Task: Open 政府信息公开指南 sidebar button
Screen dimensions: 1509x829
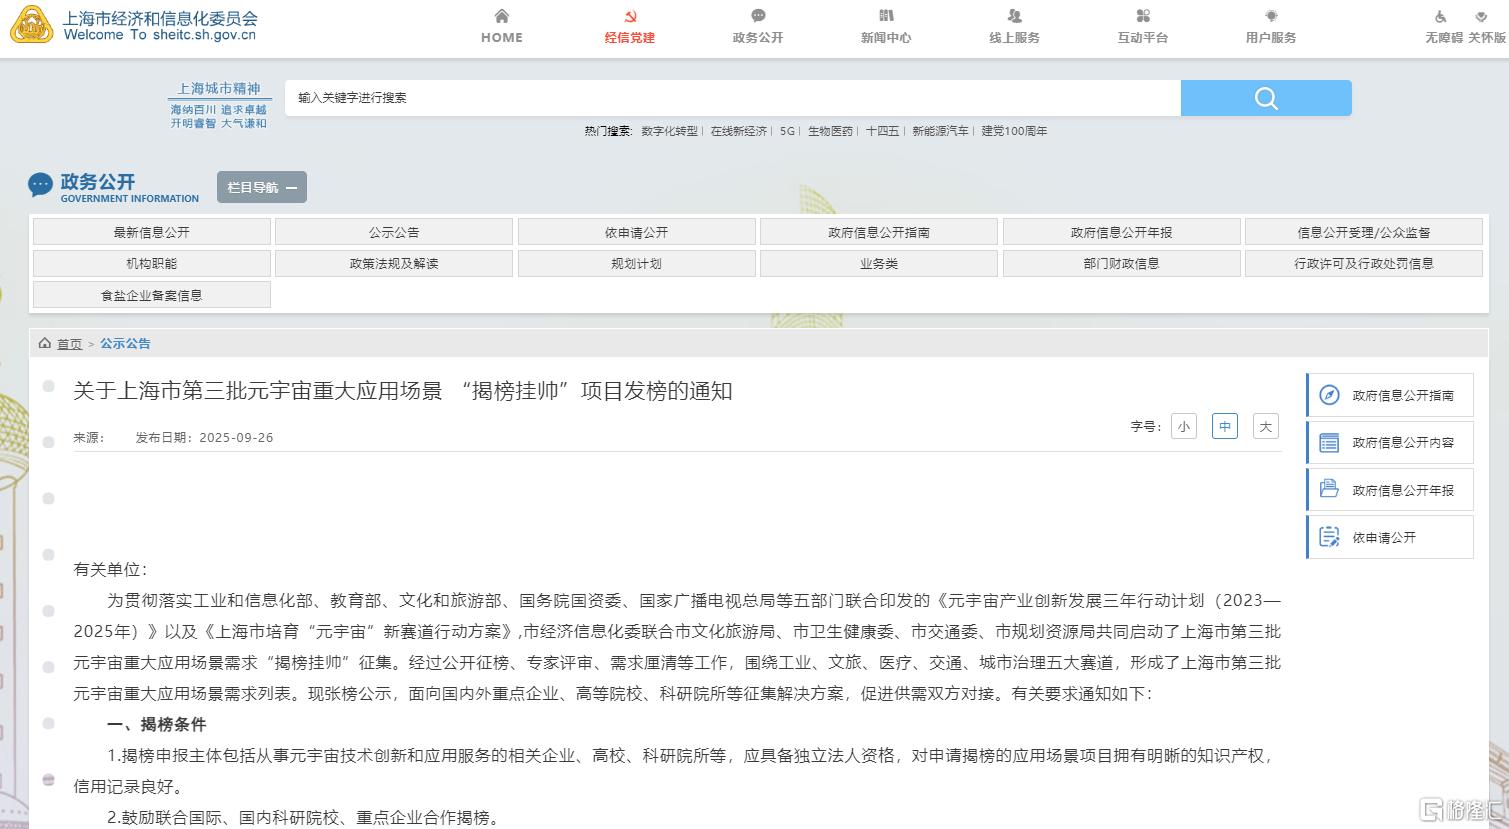Action: click(x=1390, y=395)
